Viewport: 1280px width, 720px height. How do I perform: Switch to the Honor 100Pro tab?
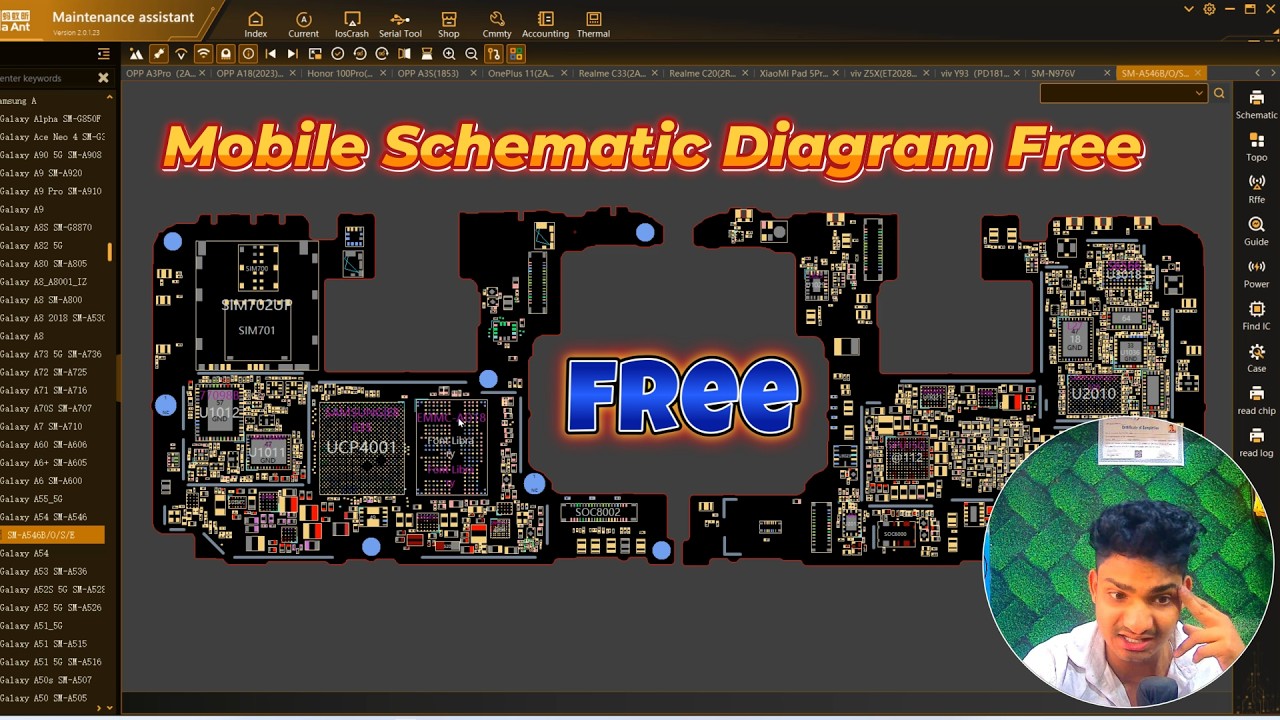click(340, 73)
